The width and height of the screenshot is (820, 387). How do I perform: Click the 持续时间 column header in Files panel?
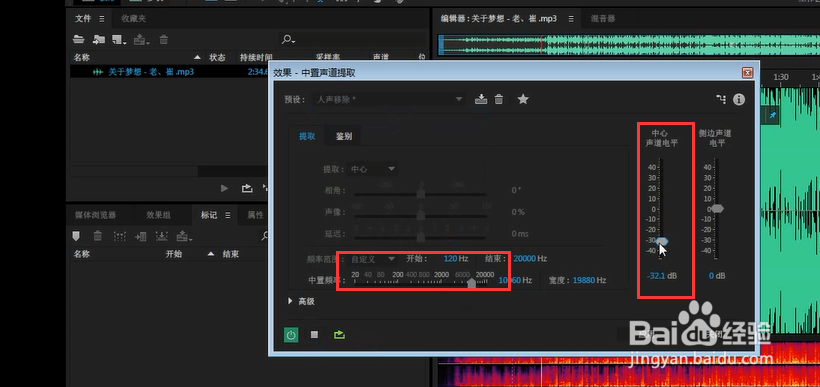256,57
